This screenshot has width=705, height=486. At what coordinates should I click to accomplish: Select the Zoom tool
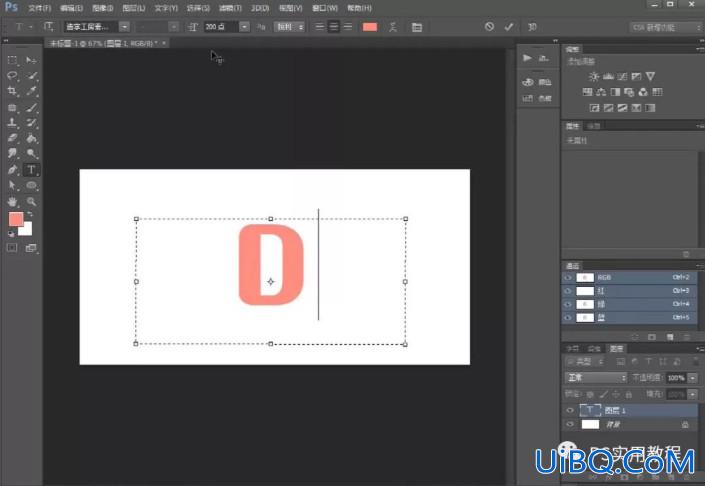tap(31, 201)
